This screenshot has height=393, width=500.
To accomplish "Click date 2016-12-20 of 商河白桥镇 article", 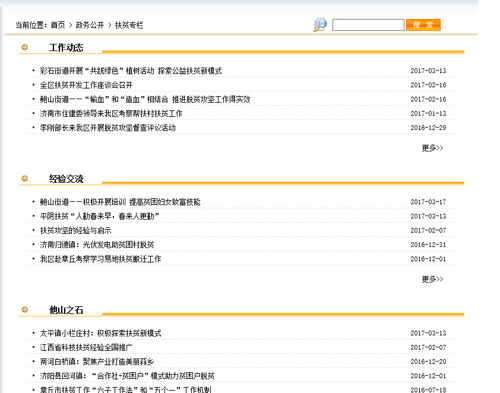I will (x=428, y=362).
